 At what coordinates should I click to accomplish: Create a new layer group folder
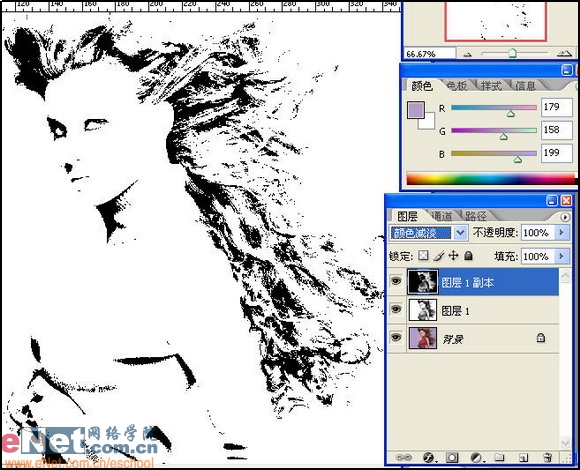pos(499,458)
